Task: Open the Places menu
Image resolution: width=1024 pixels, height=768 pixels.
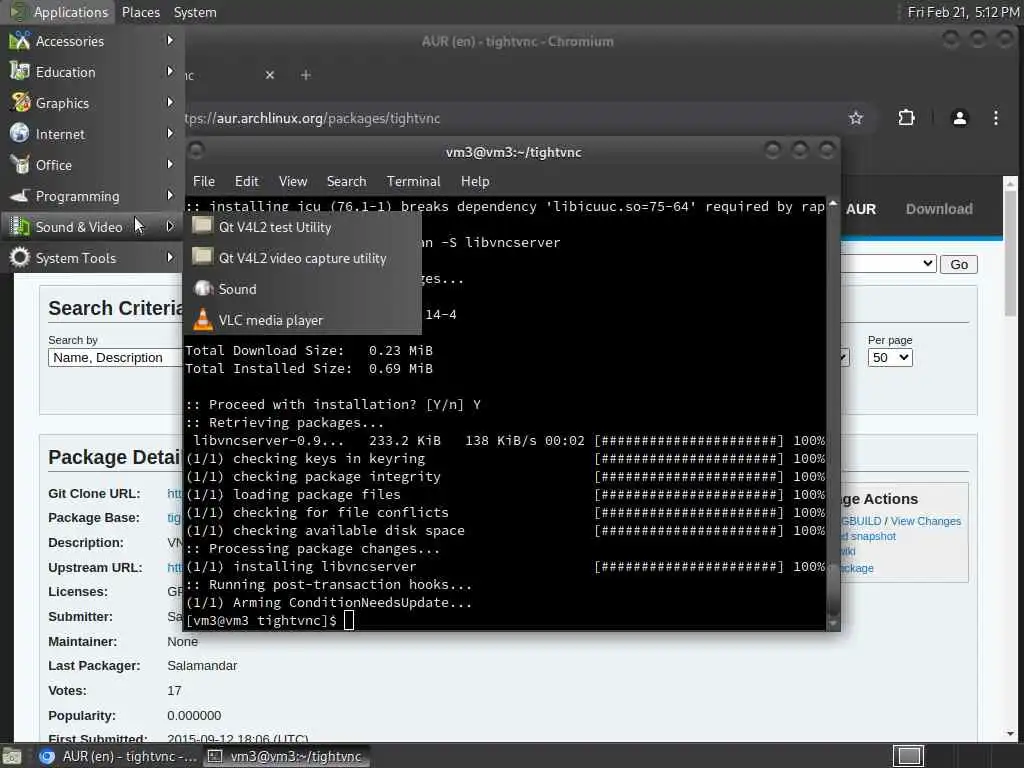Action: tap(140, 12)
